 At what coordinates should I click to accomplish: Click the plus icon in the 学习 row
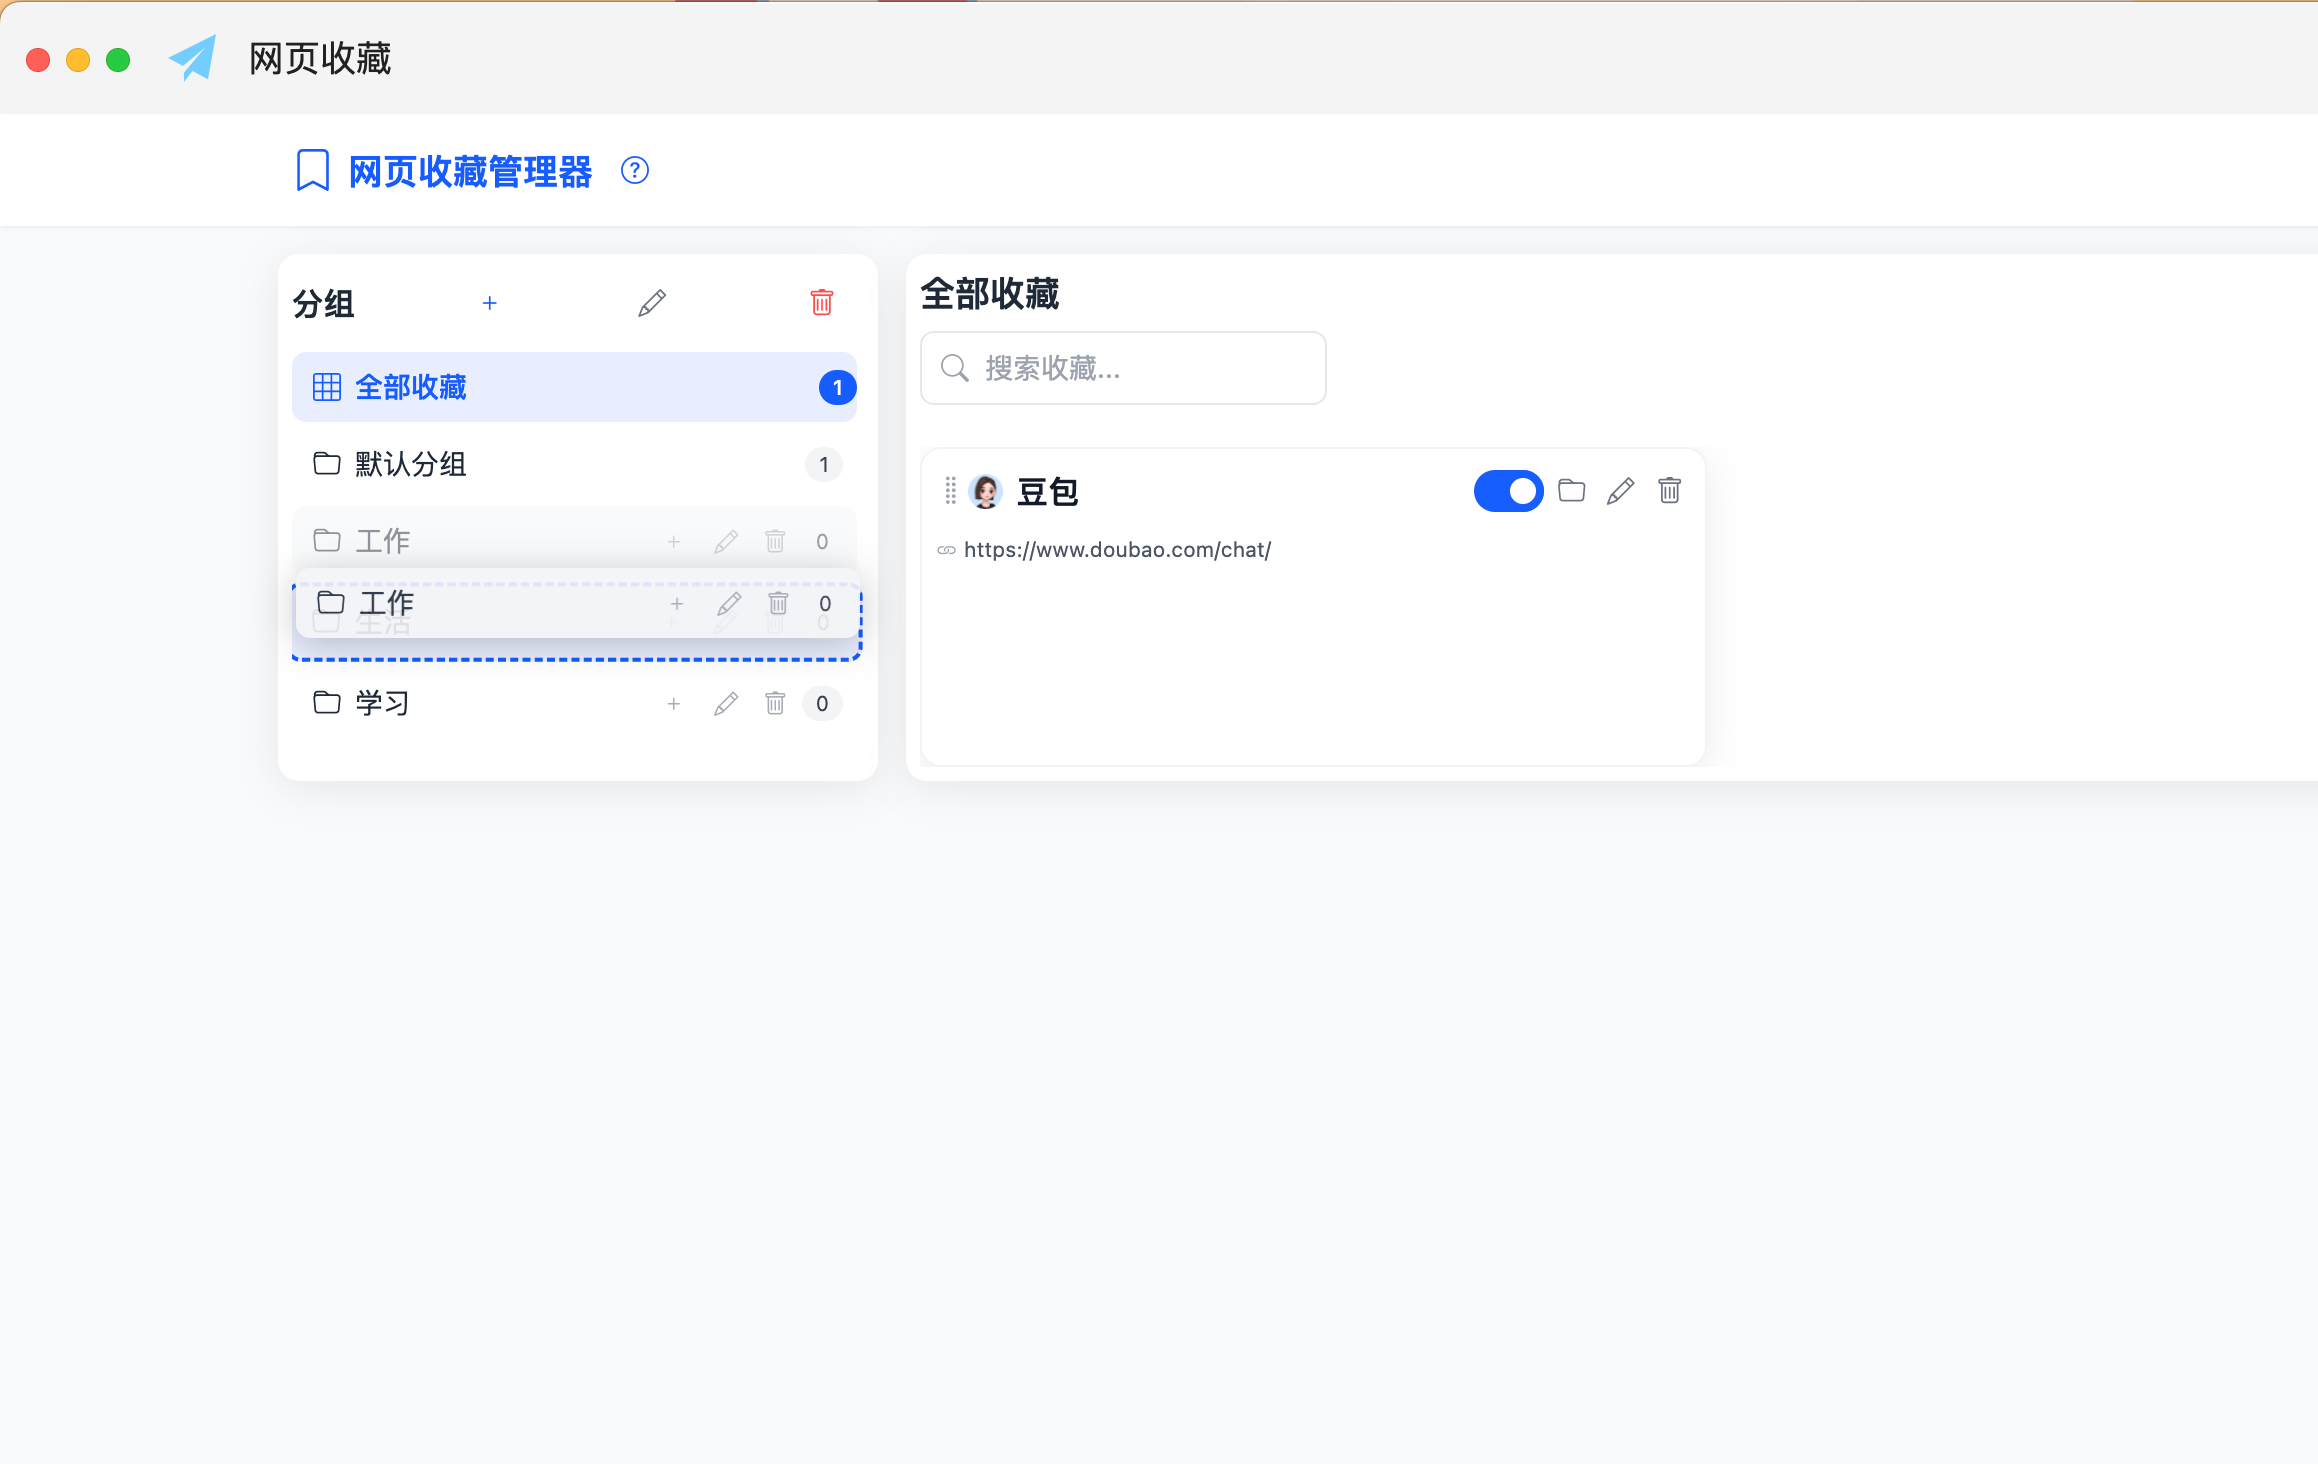tap(674, 704)
